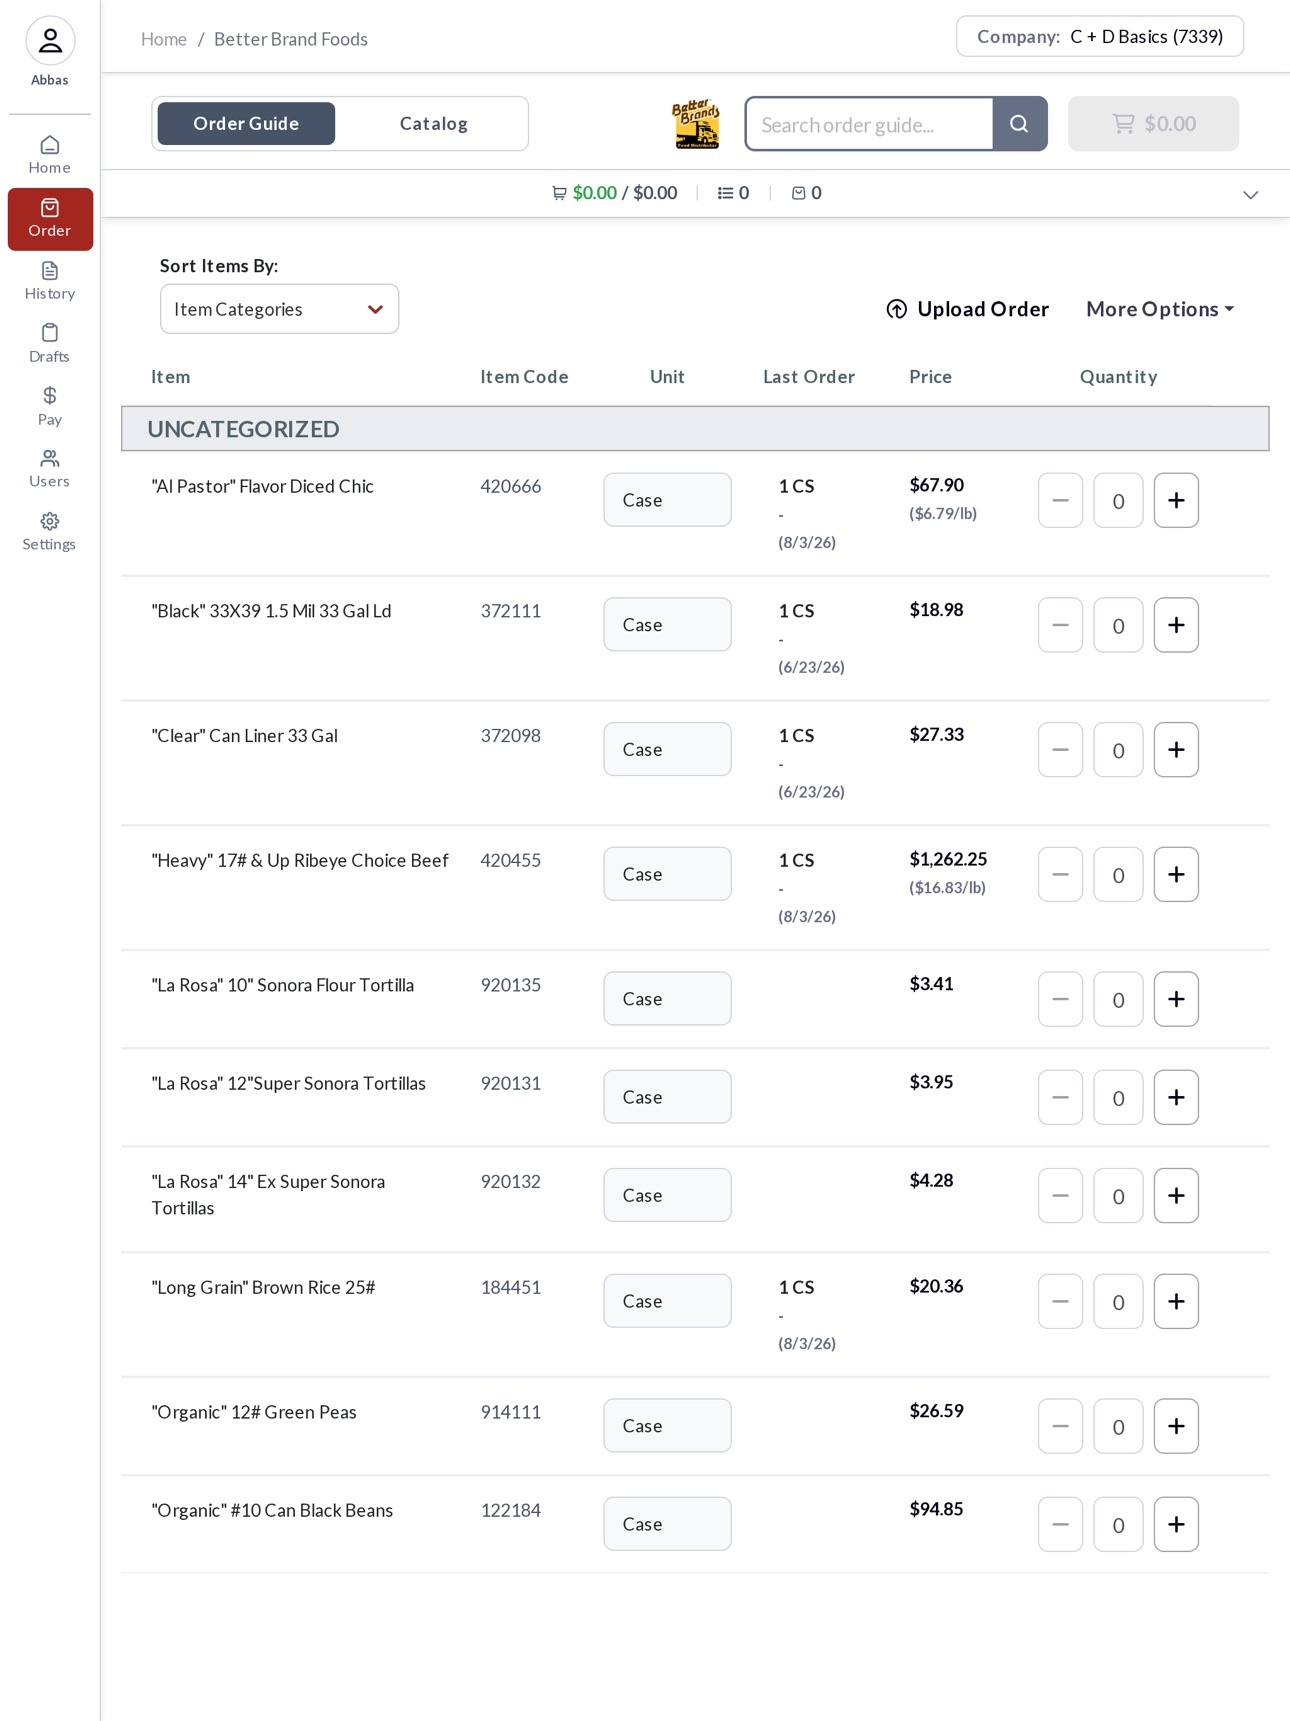This screenshot has height=1721, width=1290.
Task: Increase La Rosa 10" Sonora Flour Tortilla quantity
Action: coord(1176,999)
